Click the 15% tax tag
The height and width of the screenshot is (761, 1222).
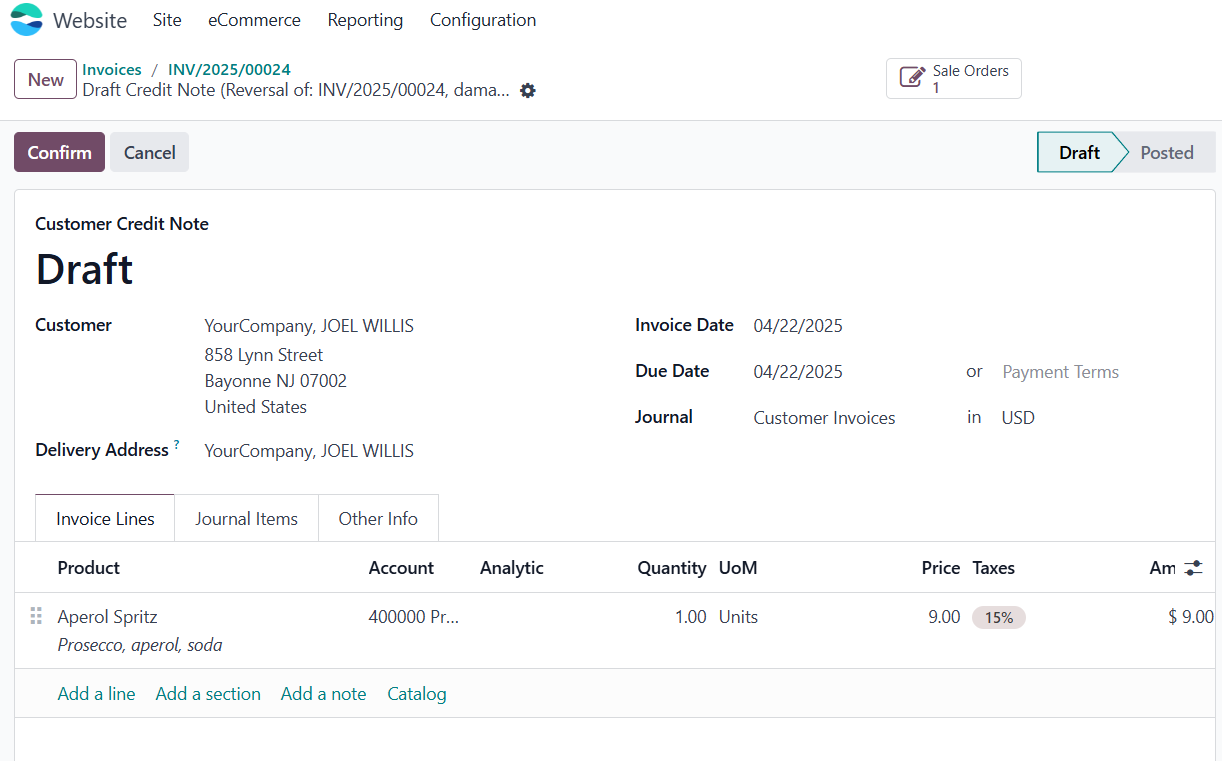(x=999, y=618)
